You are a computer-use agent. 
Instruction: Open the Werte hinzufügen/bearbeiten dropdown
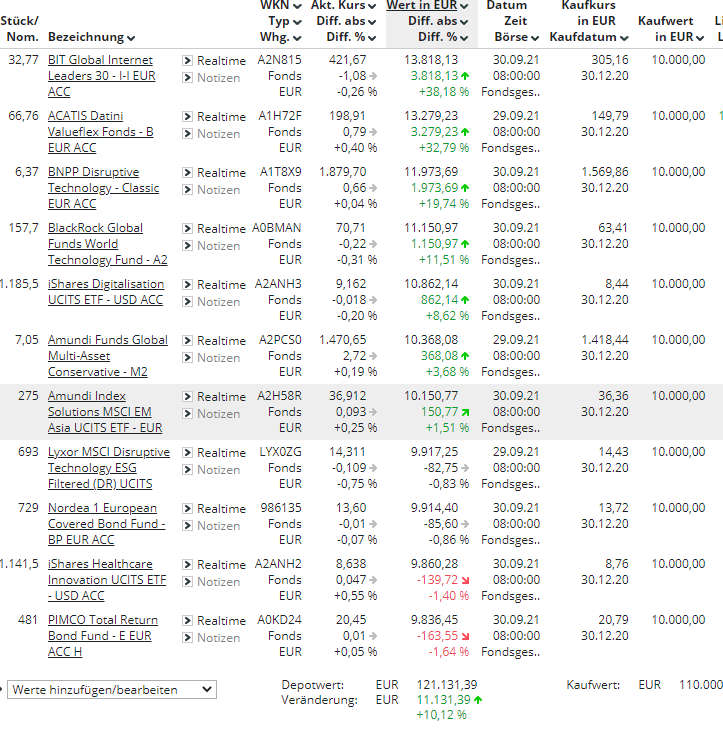pos(112,690)
